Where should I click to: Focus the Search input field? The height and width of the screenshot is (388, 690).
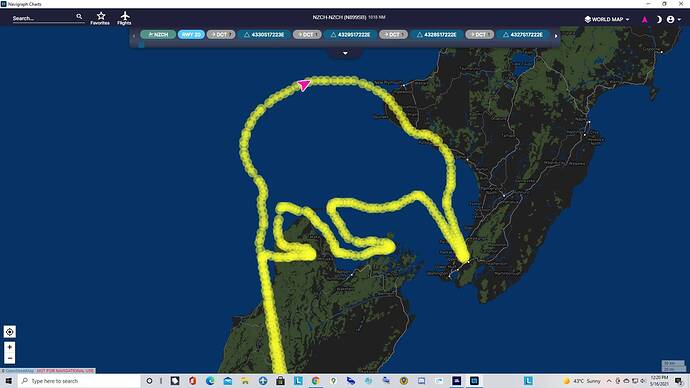(43, 18)
